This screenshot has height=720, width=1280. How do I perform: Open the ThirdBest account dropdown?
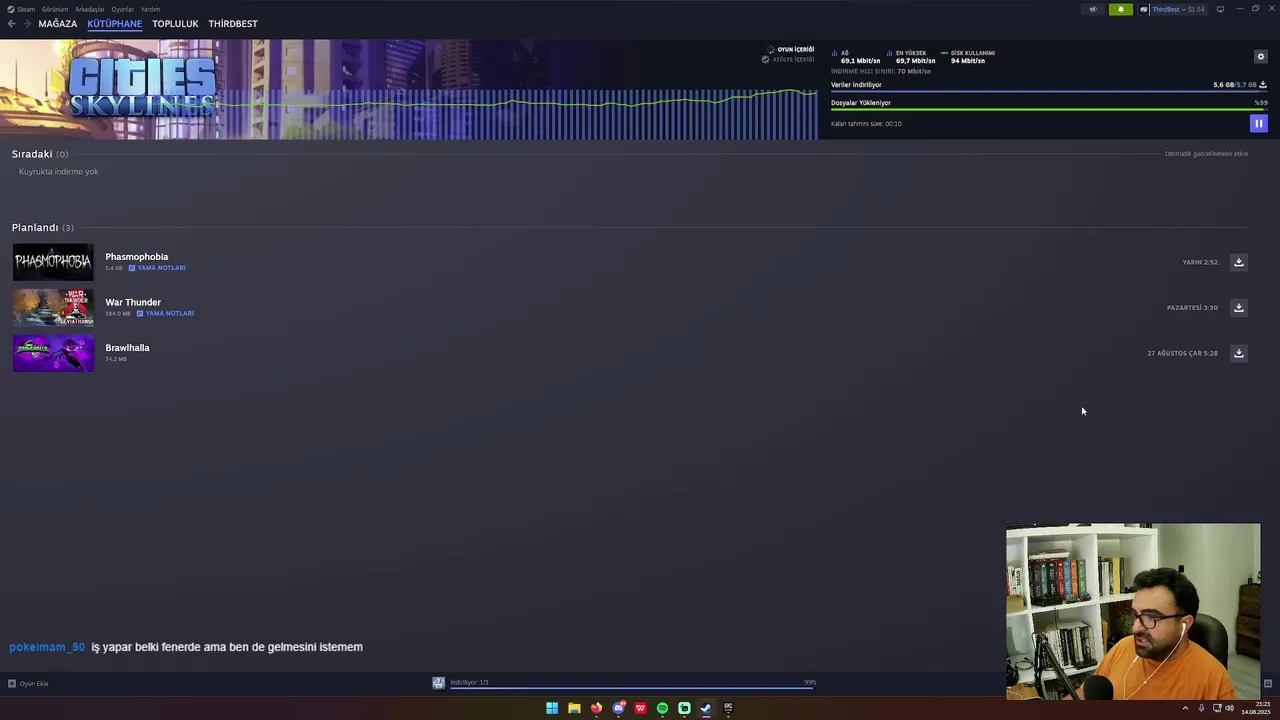[x=1173, y=9]
